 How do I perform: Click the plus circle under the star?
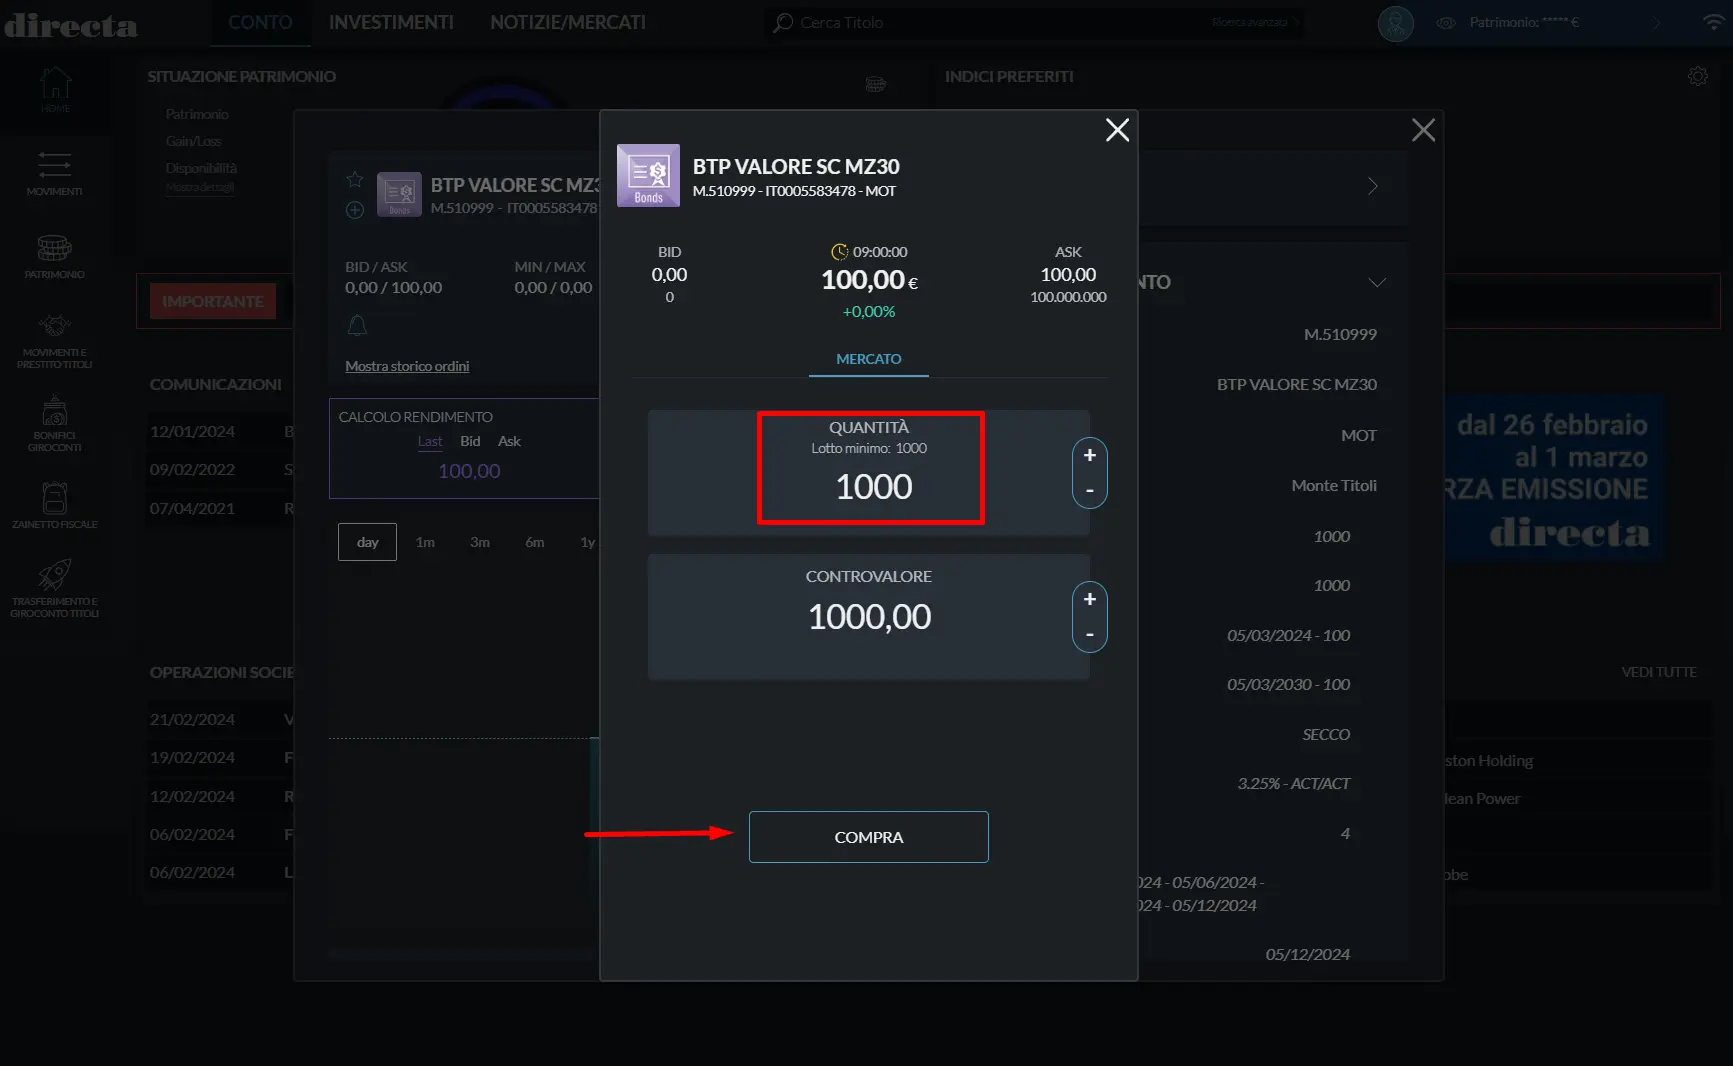pyautogui.click(x=355, y=209)
